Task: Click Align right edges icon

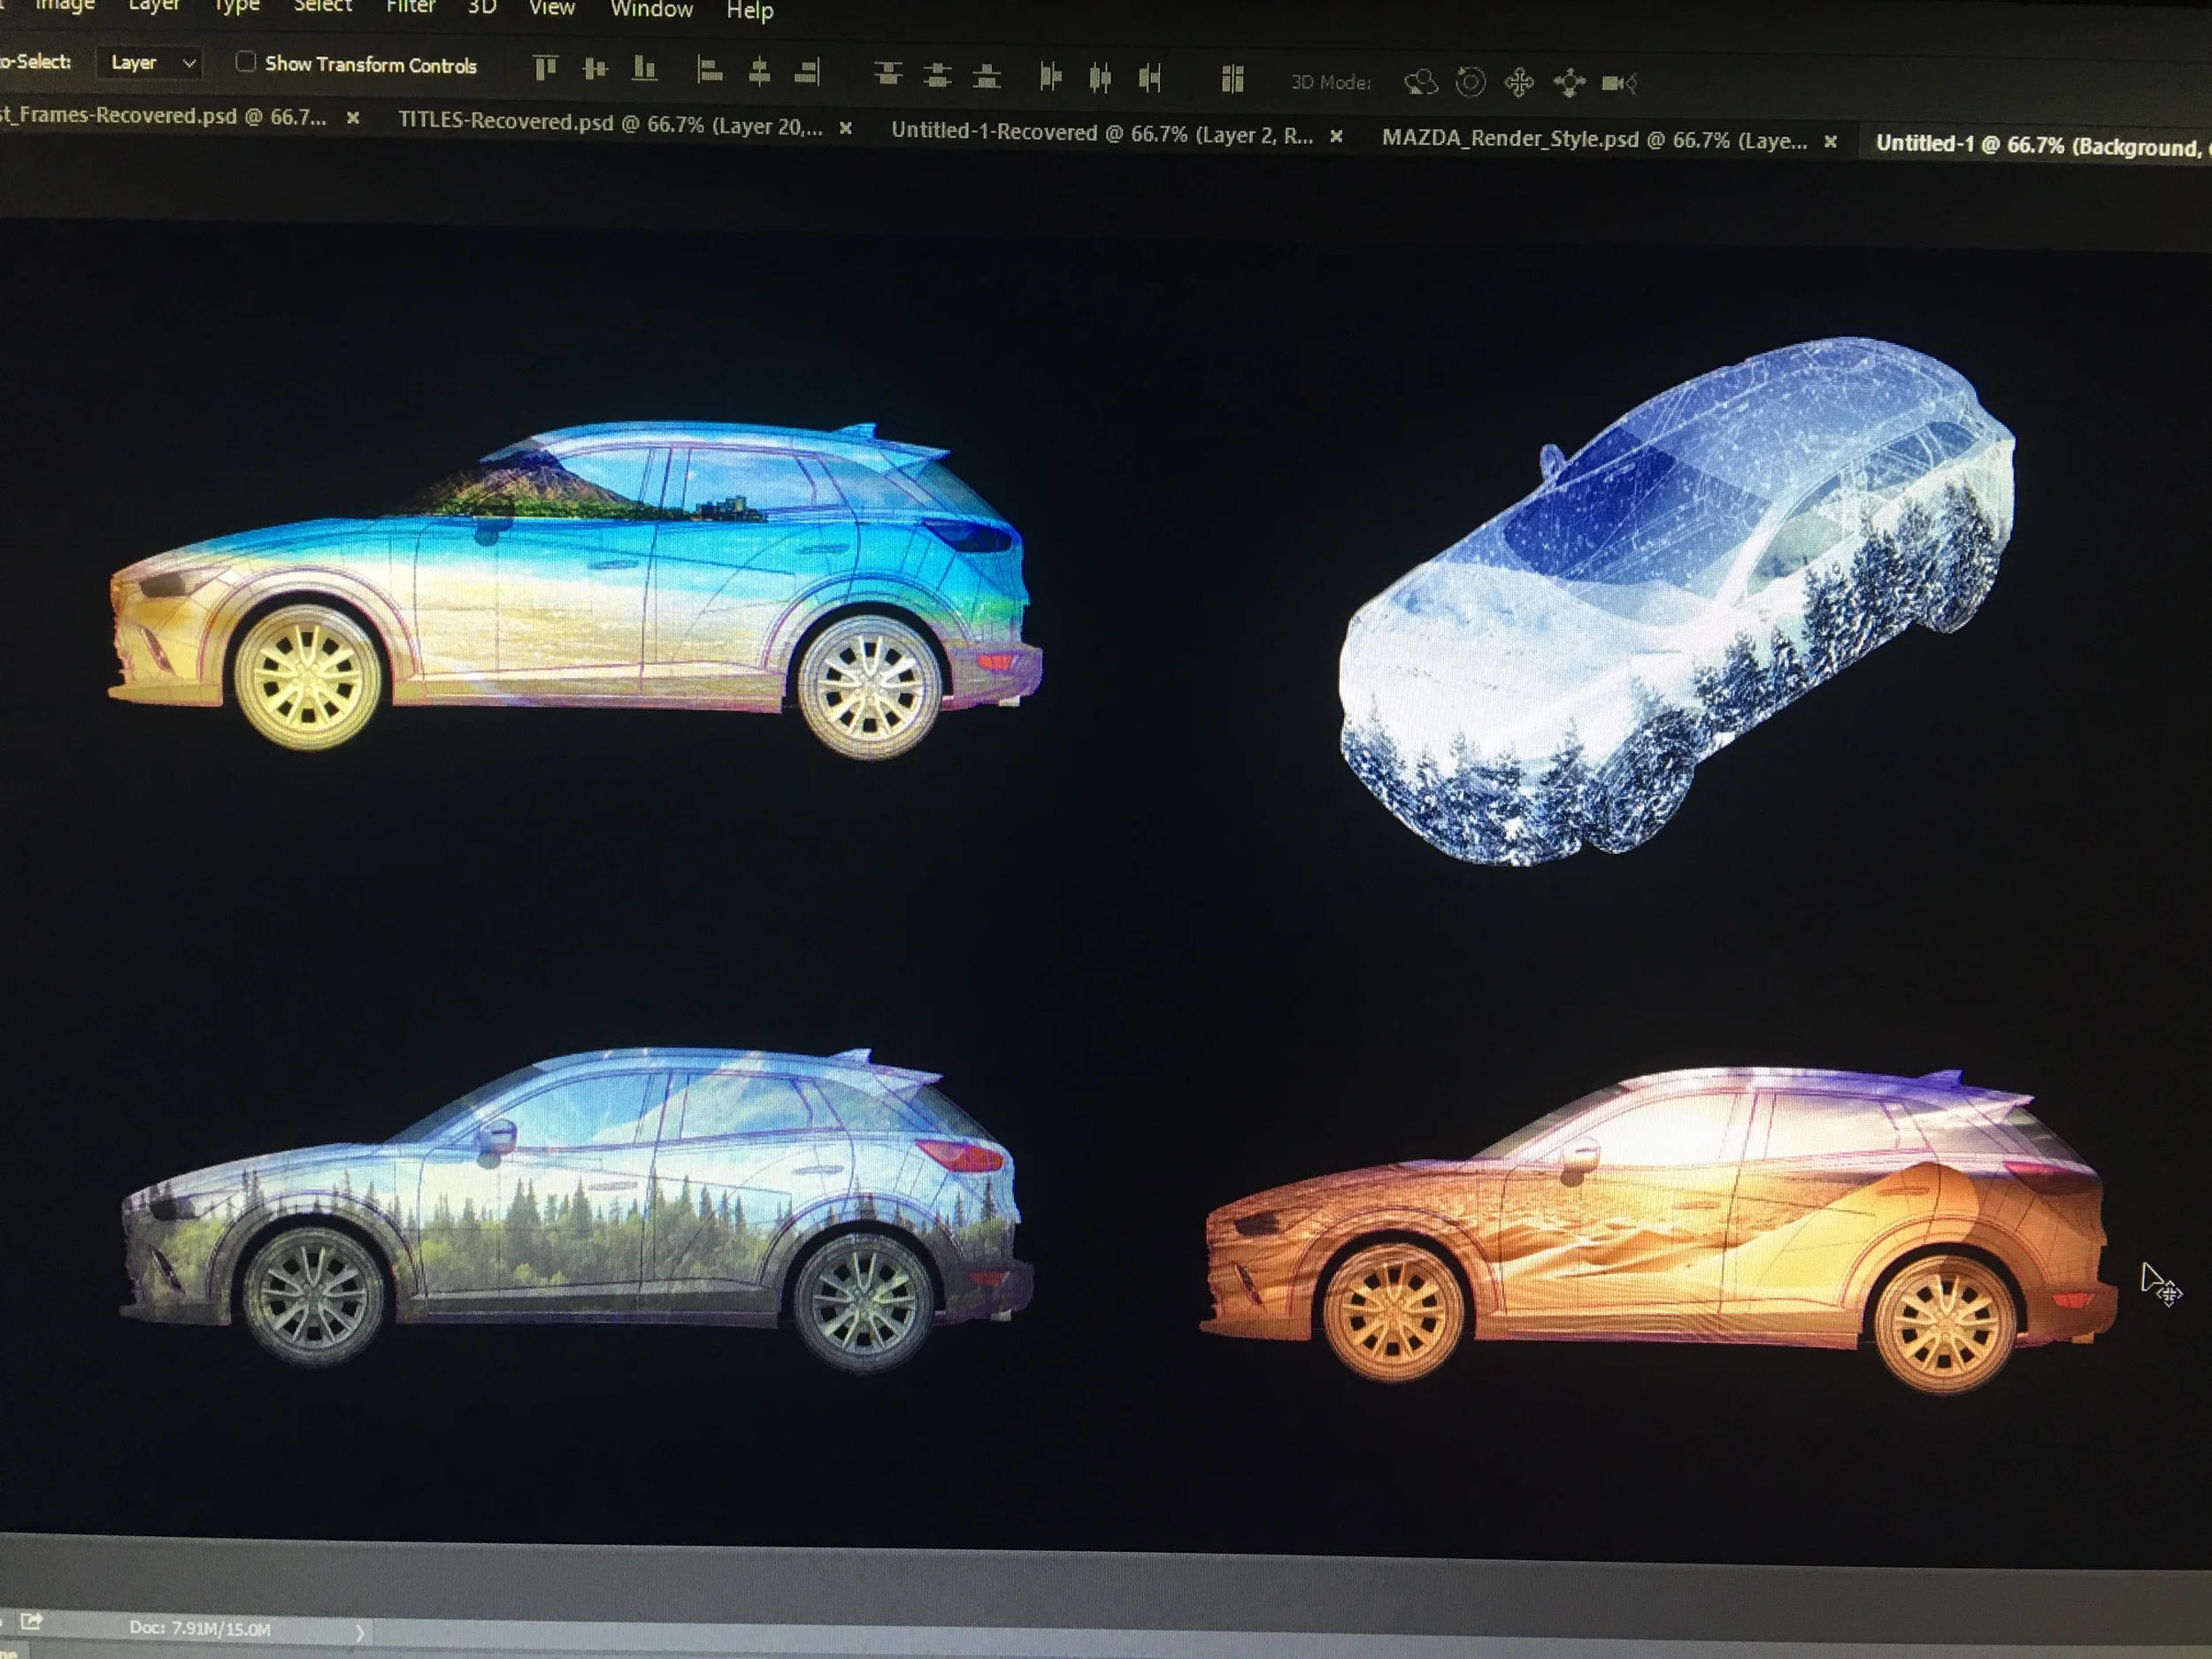Action: (807, 72)
